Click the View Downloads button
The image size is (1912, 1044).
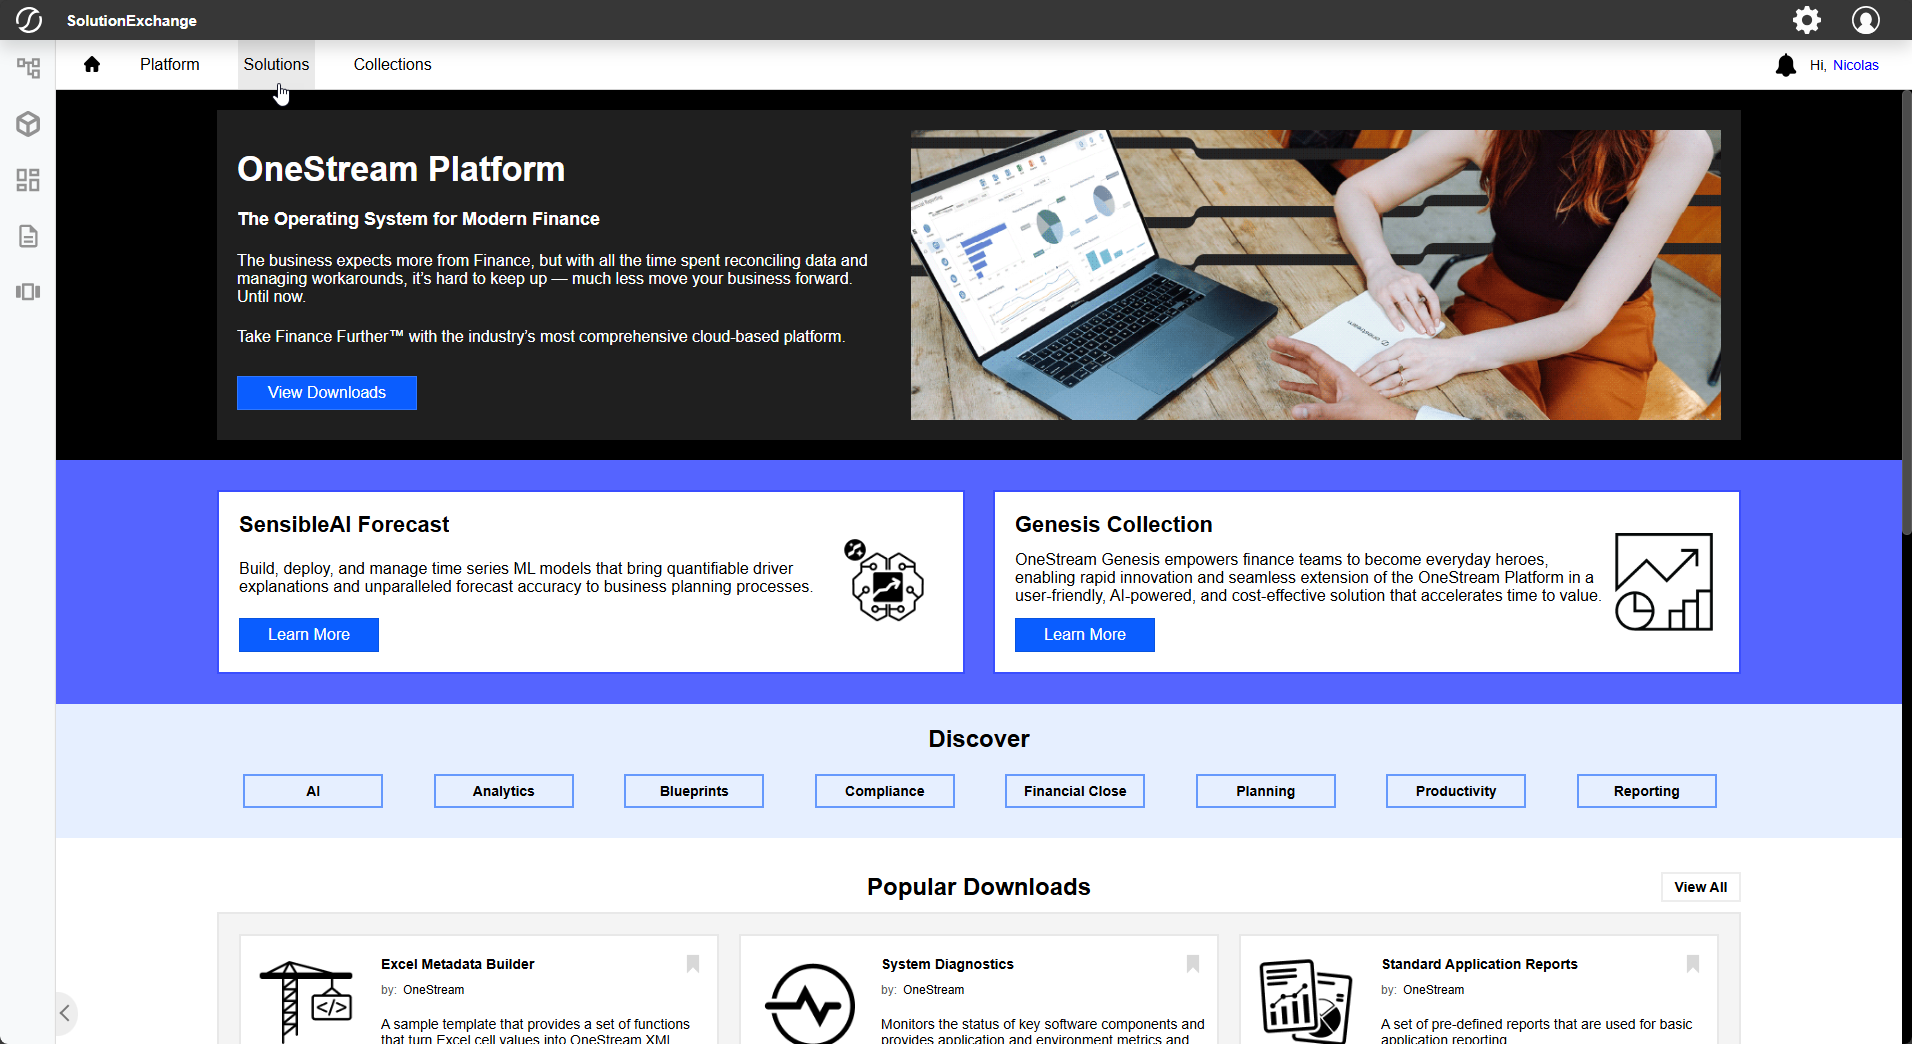pos(327,393)
